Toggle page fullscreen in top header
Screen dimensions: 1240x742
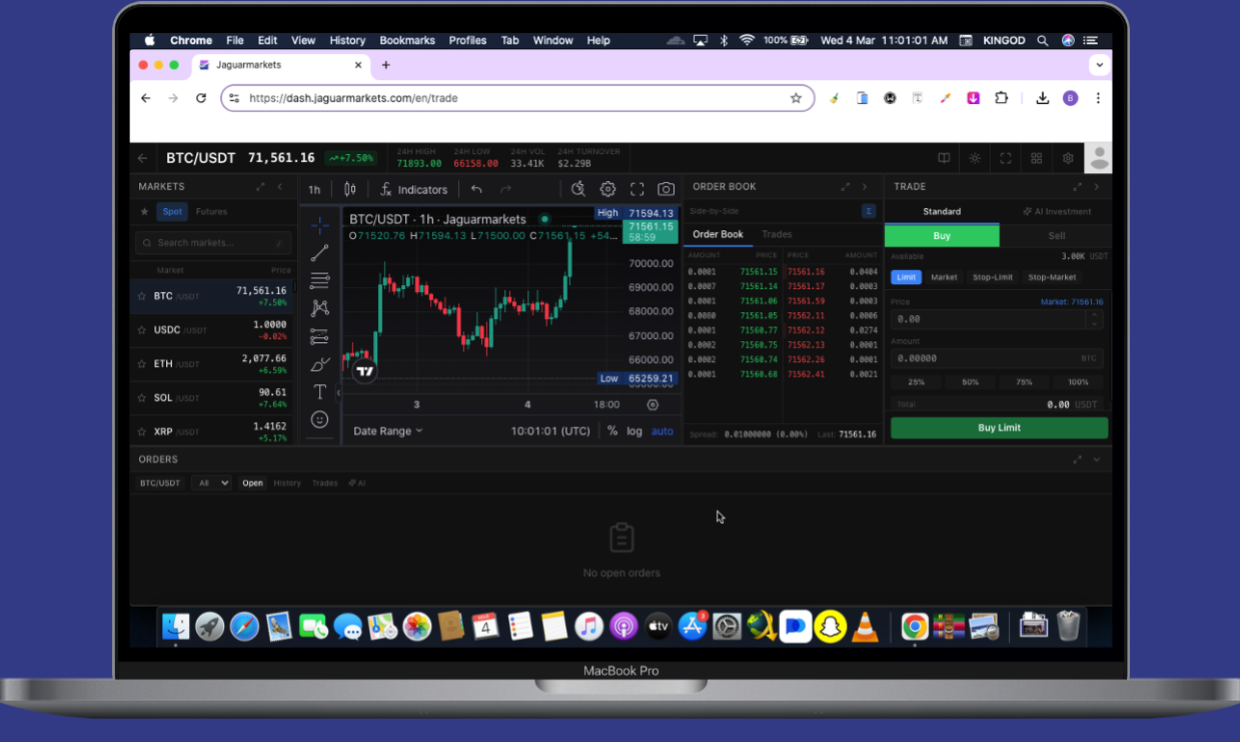click(x=1006, y=158)
